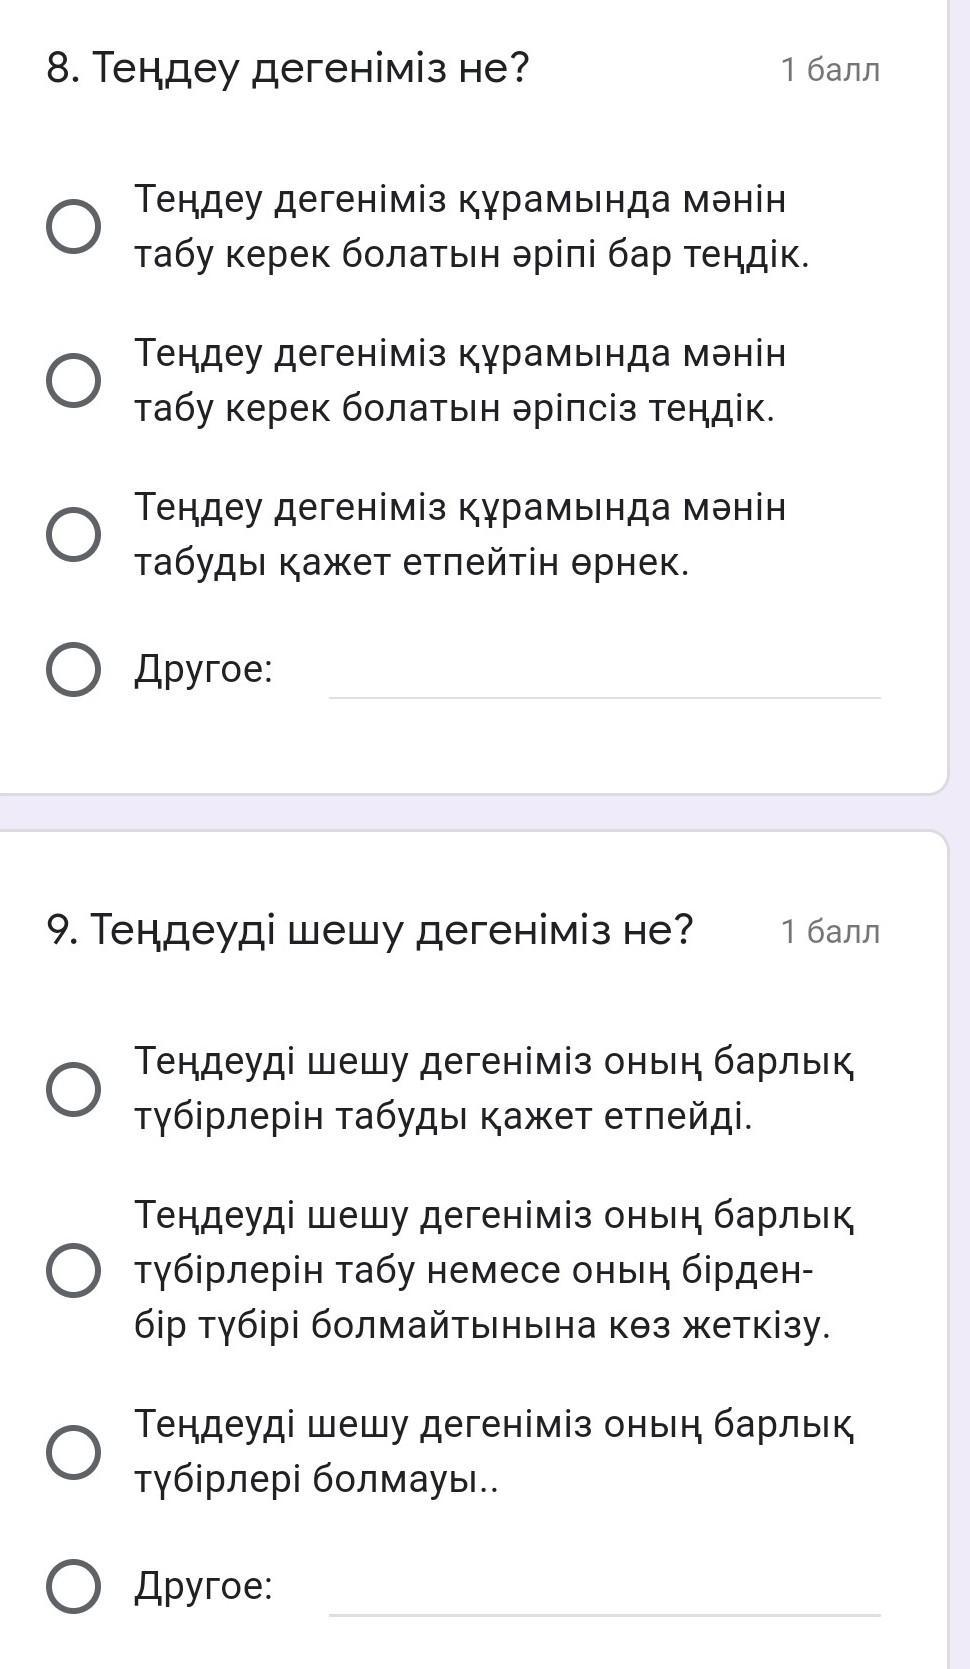Choose radio for 'табуды қажет етпейтін өрнек'
The width and height of the screenshot is (970, 1669).
click(x=73, y=535)
